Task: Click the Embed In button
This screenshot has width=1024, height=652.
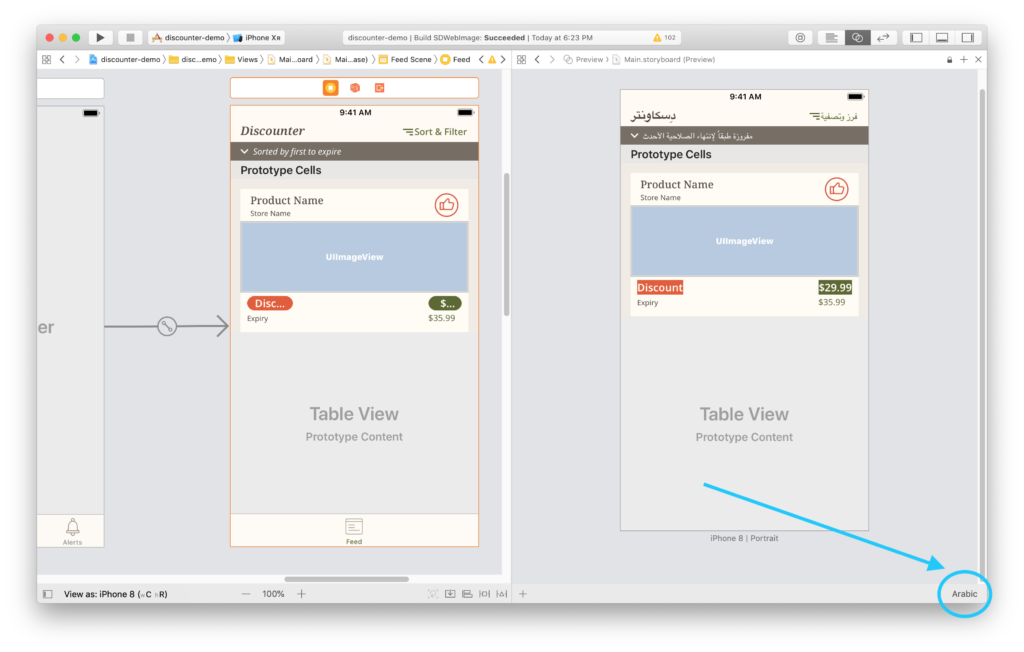Action: 450,594
